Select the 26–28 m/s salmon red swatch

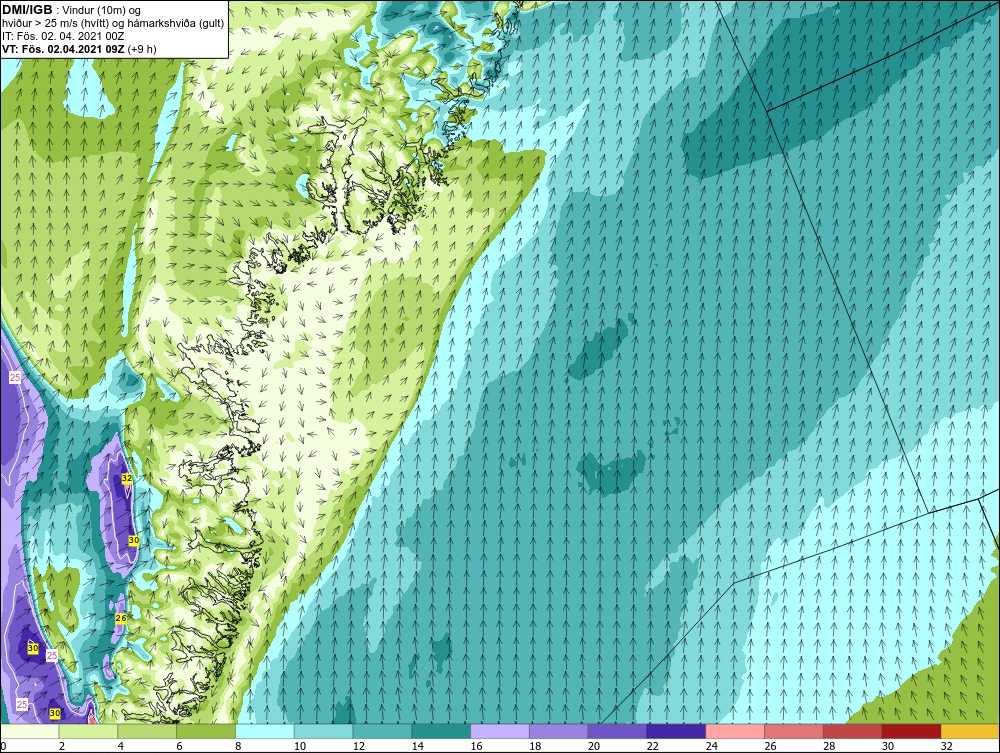tap(794, 732)
